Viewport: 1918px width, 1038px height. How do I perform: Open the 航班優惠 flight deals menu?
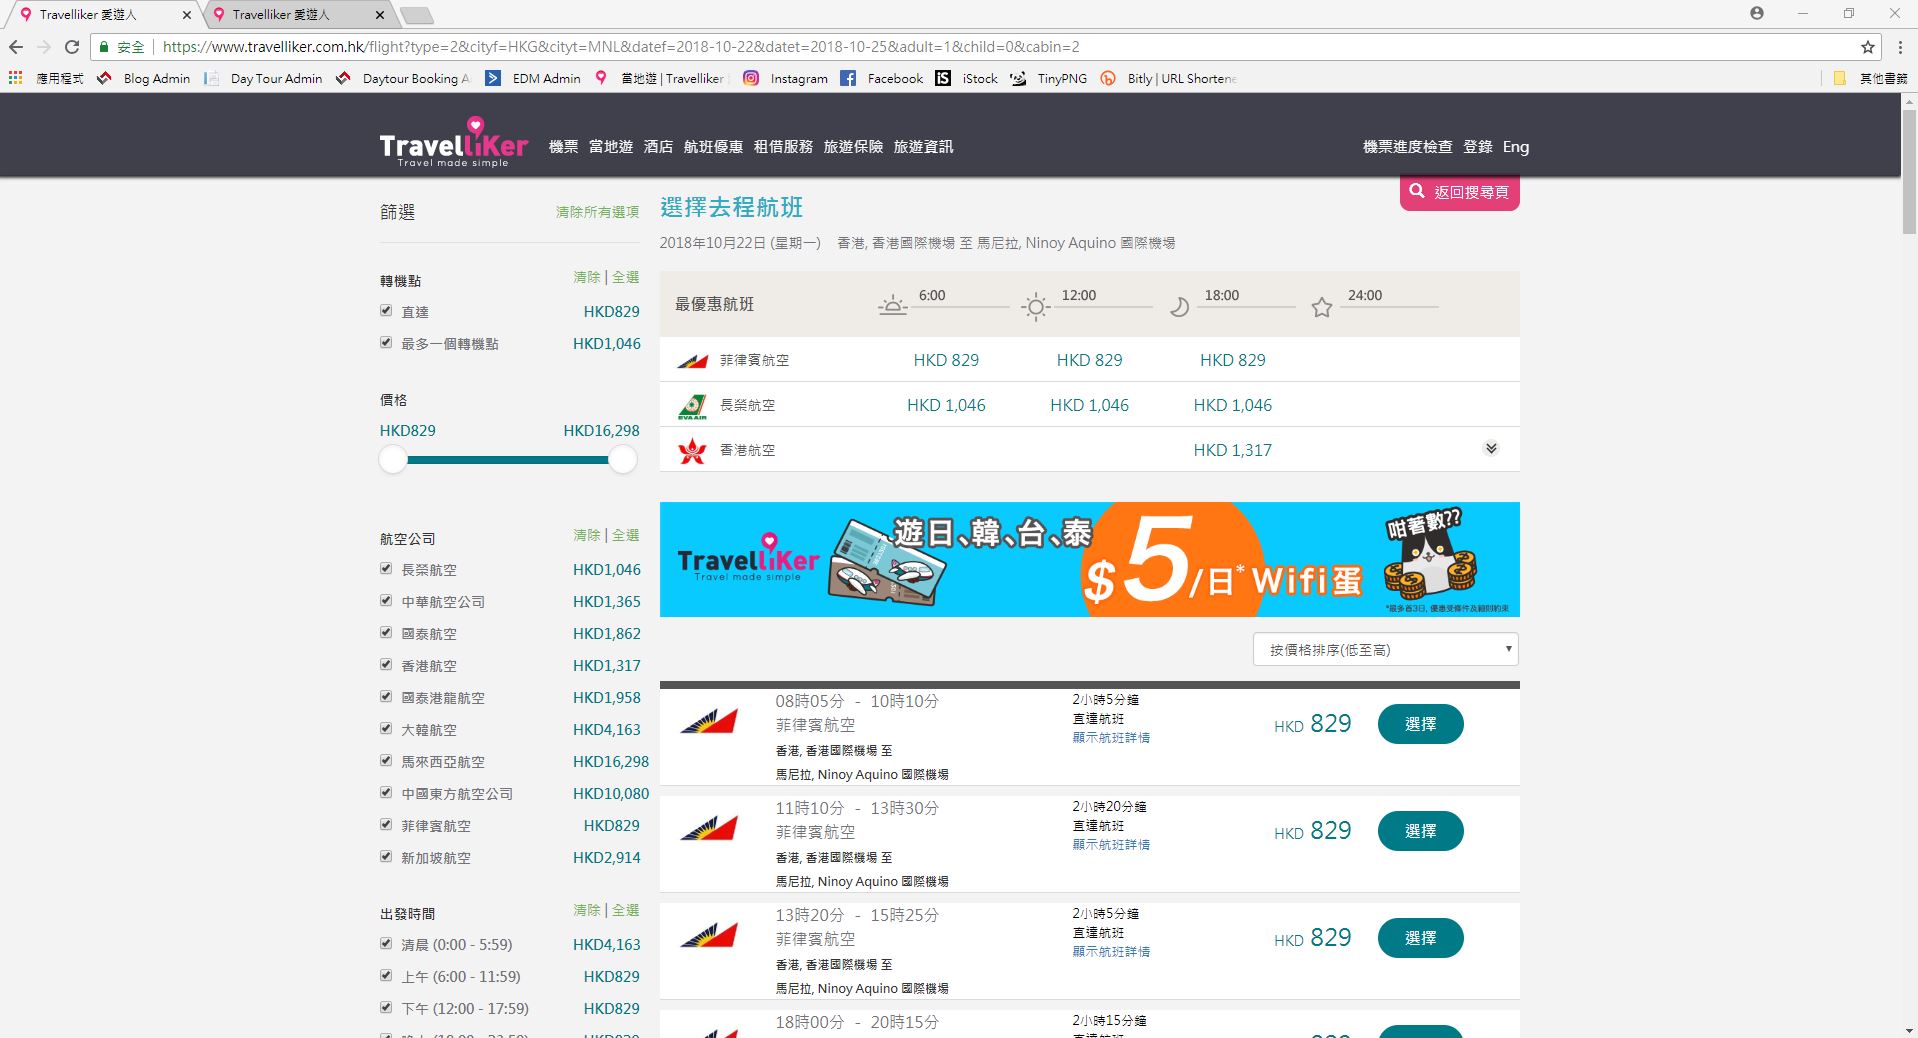[x=713, y=147]
